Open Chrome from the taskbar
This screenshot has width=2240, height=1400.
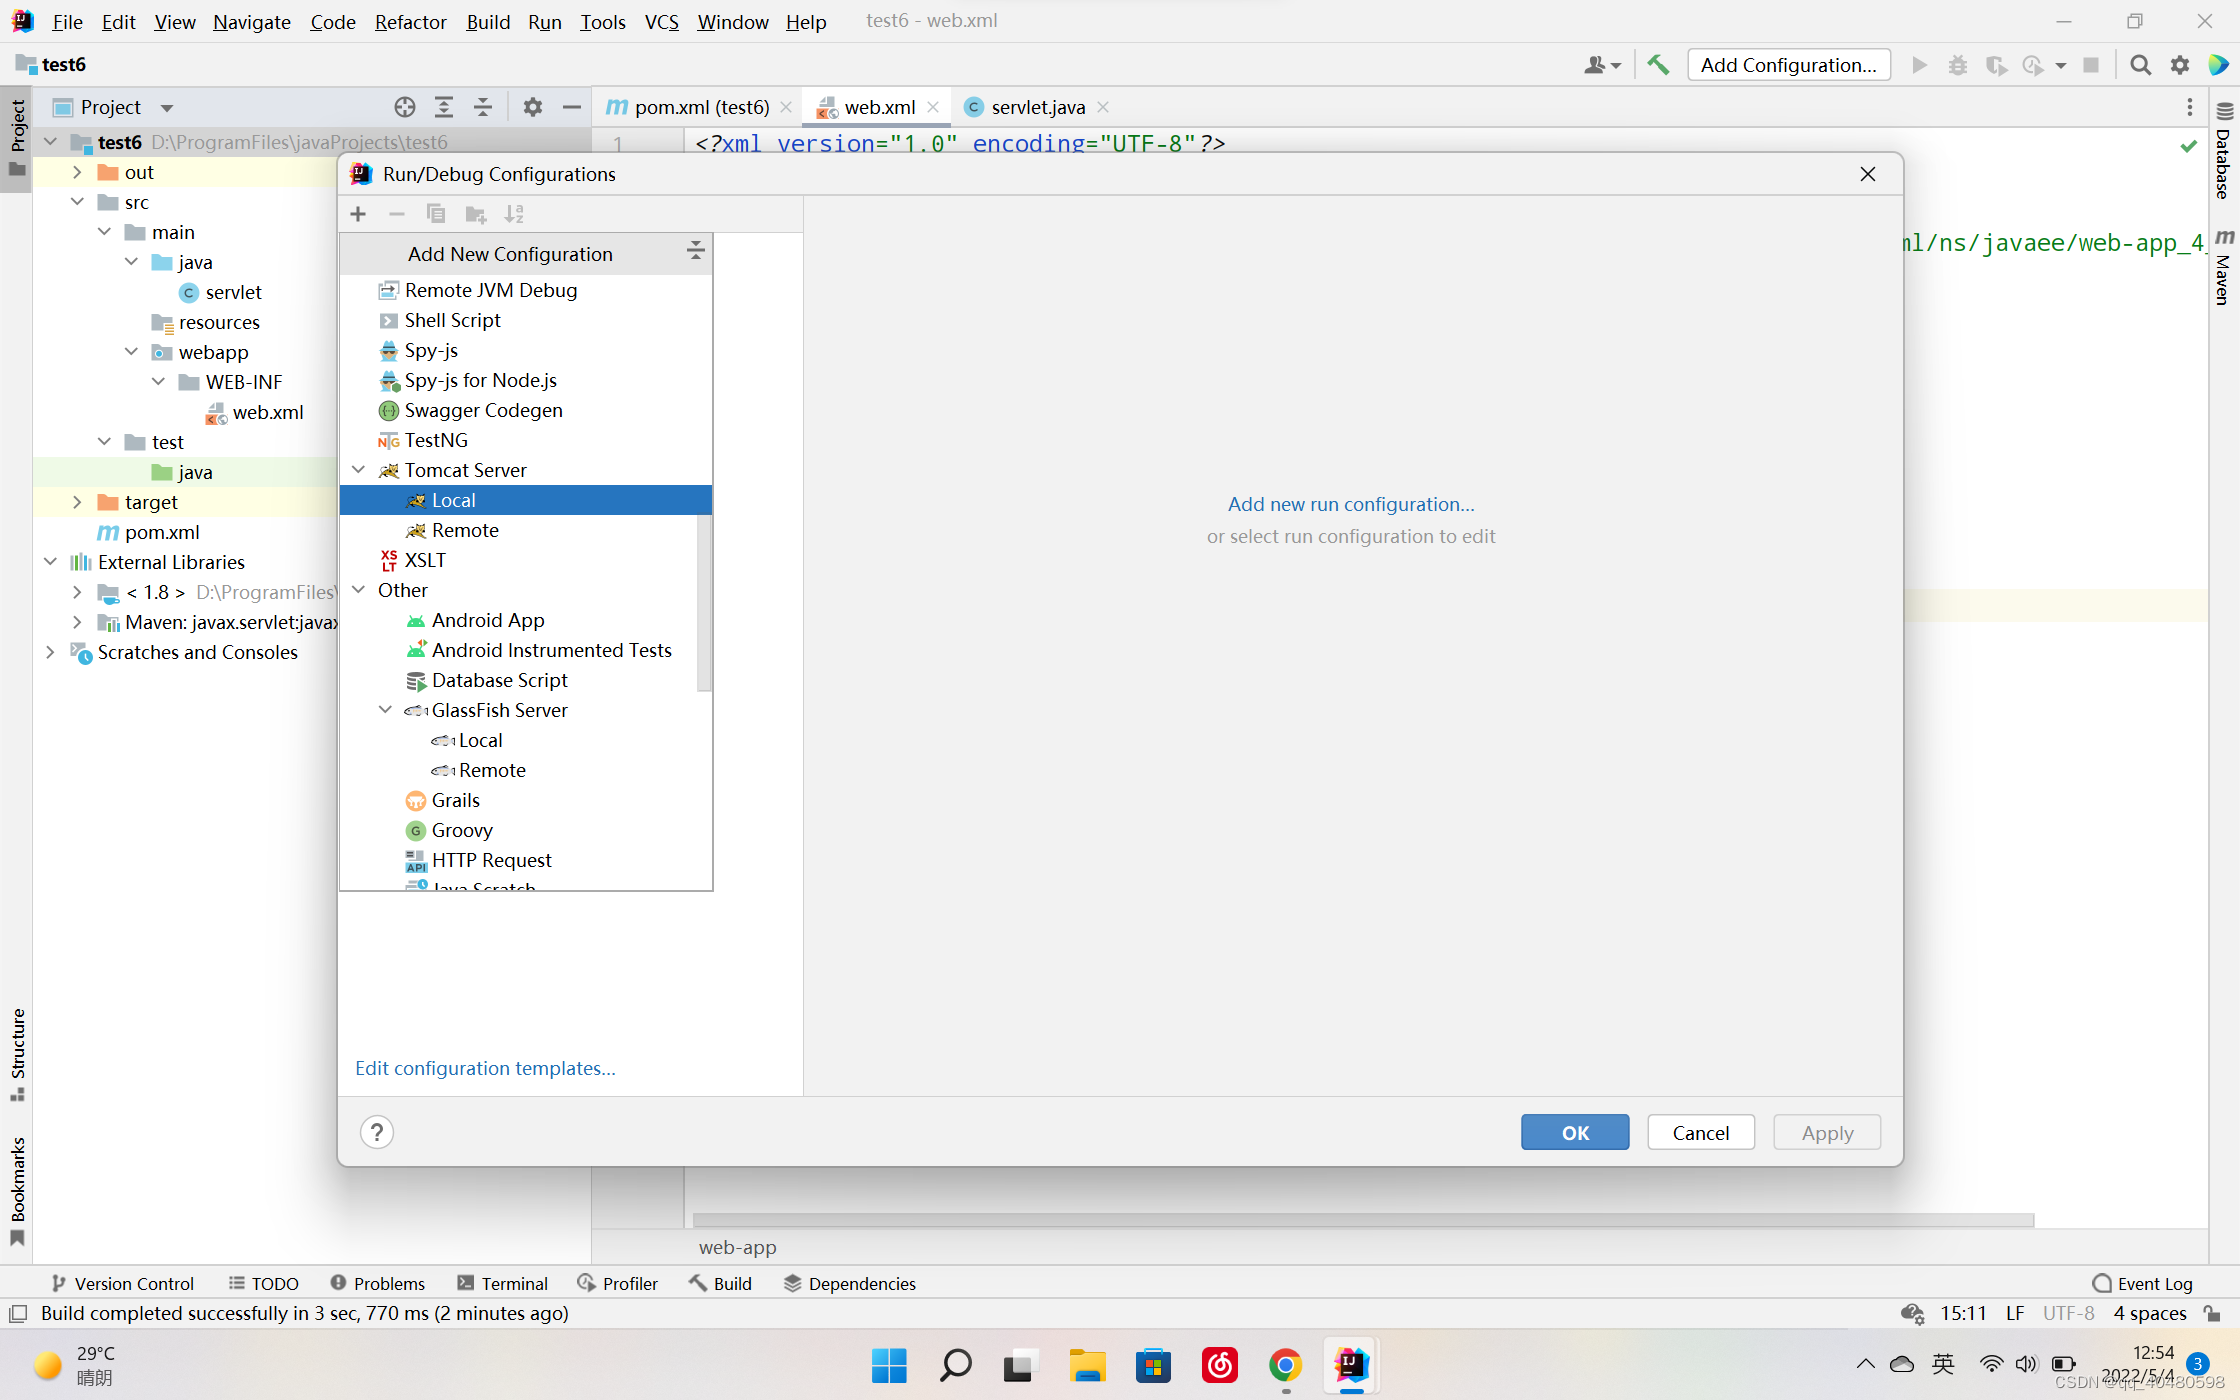[1285, 1365]
